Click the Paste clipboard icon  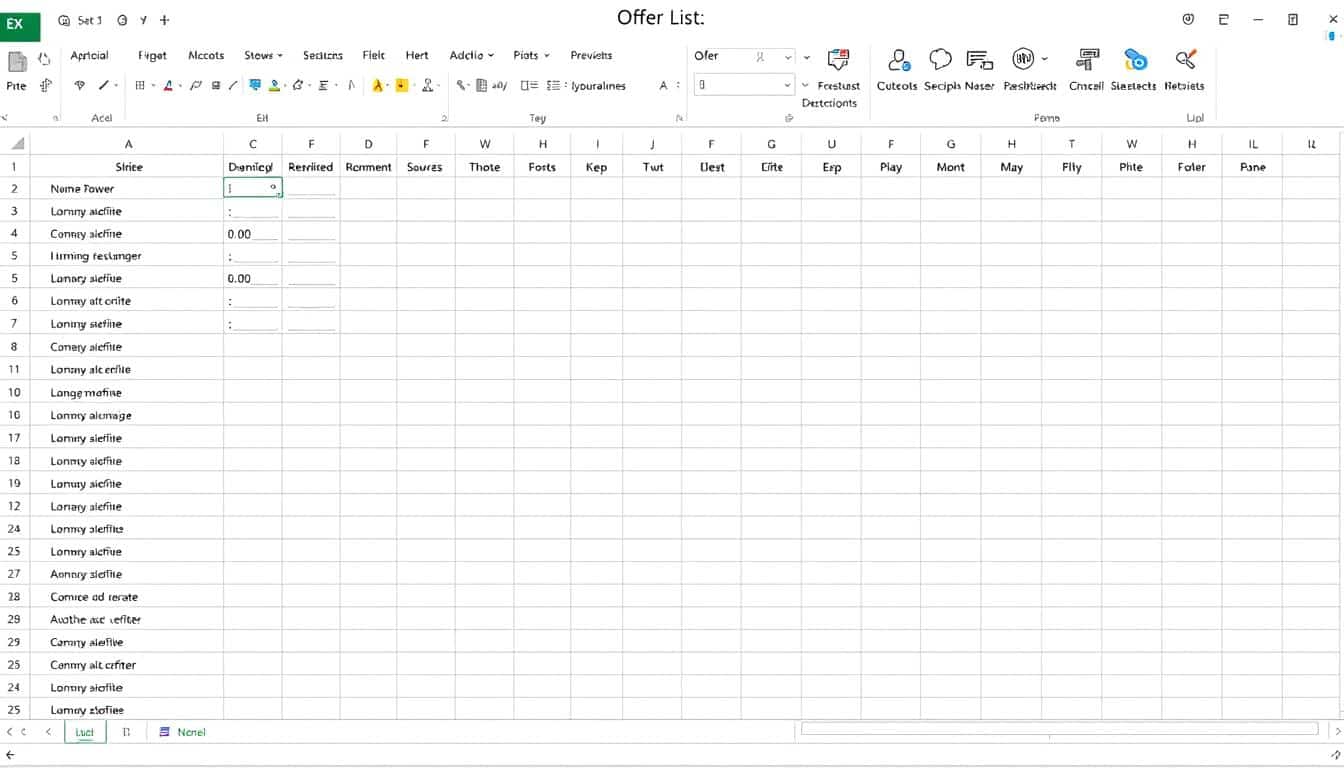(17, 62)
